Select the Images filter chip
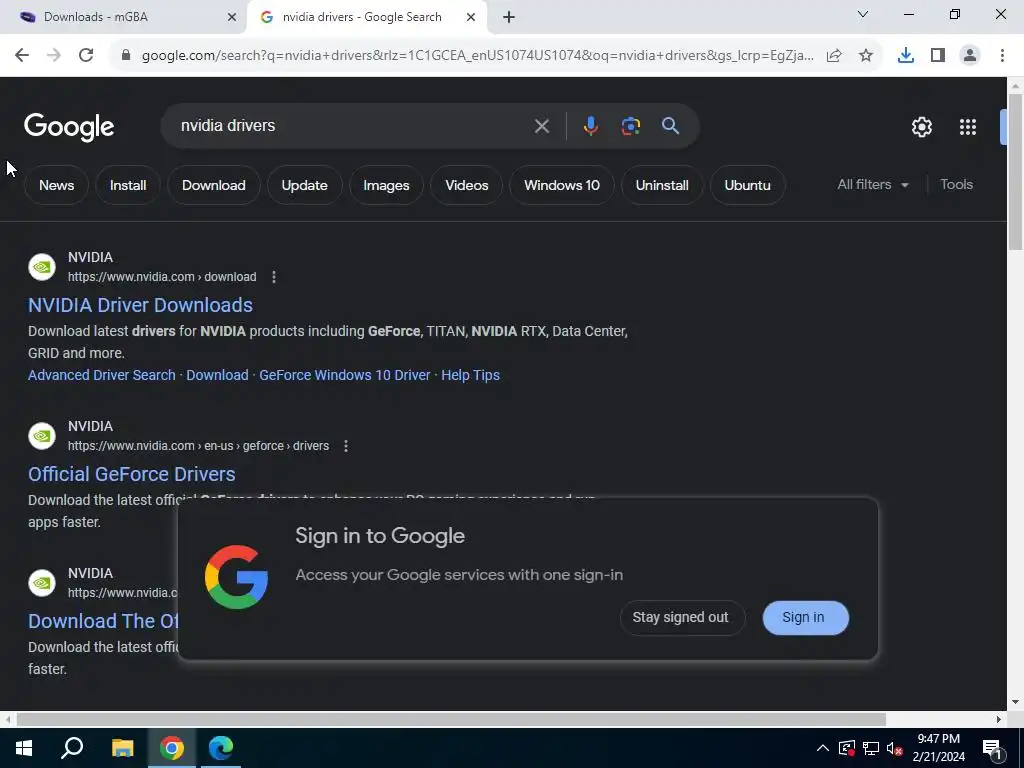This screenshot has width=1024, height=768. 386,185
